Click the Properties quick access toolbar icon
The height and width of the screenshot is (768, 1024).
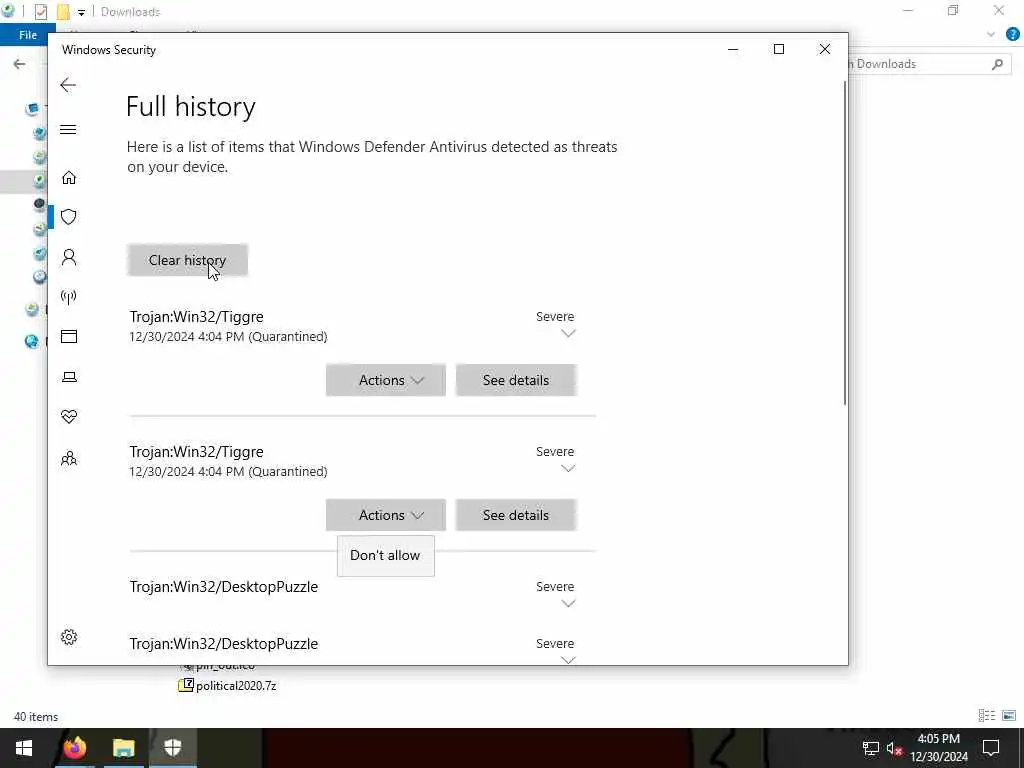40,12
